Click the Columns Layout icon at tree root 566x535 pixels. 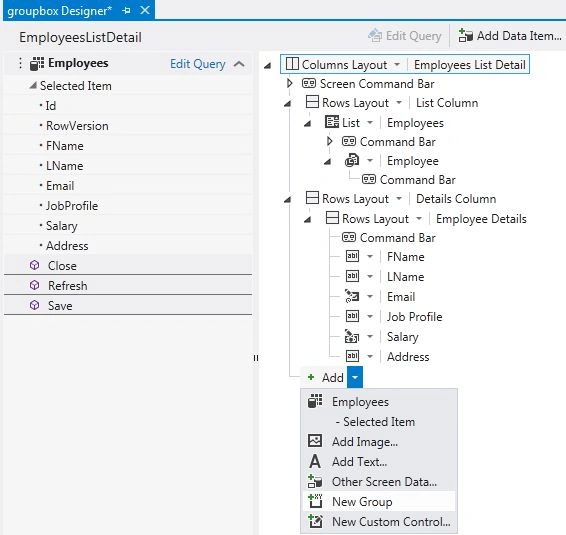point(292,64)
